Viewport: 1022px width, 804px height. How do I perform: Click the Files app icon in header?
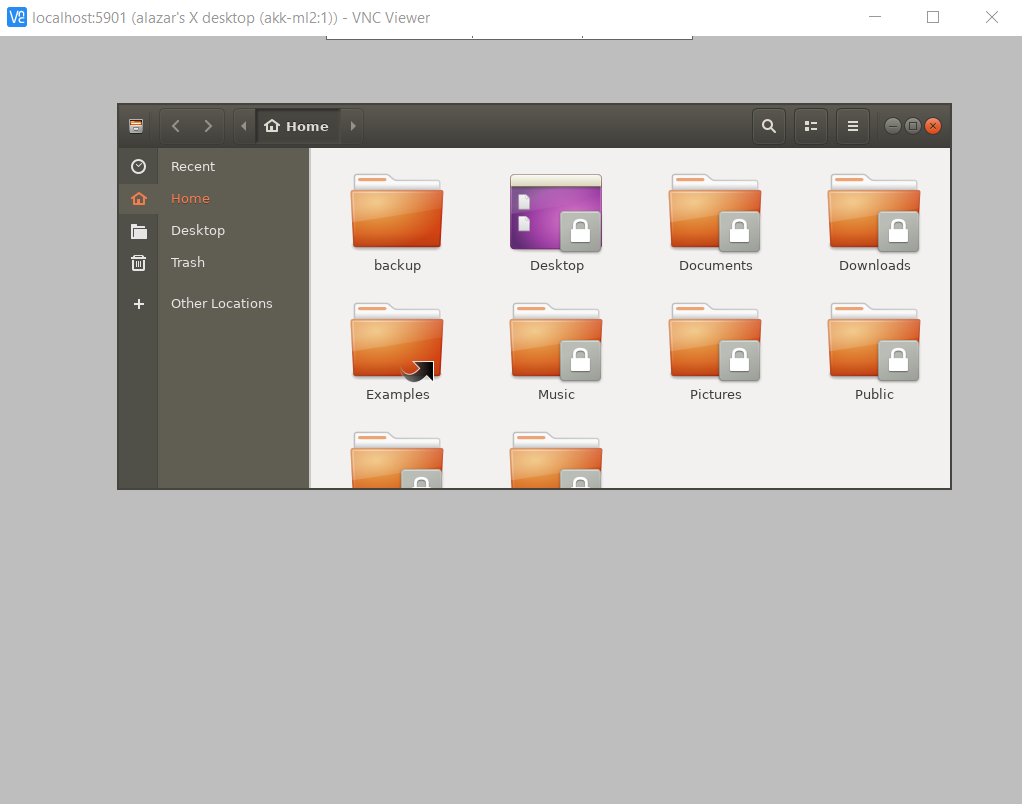point(136,126)
